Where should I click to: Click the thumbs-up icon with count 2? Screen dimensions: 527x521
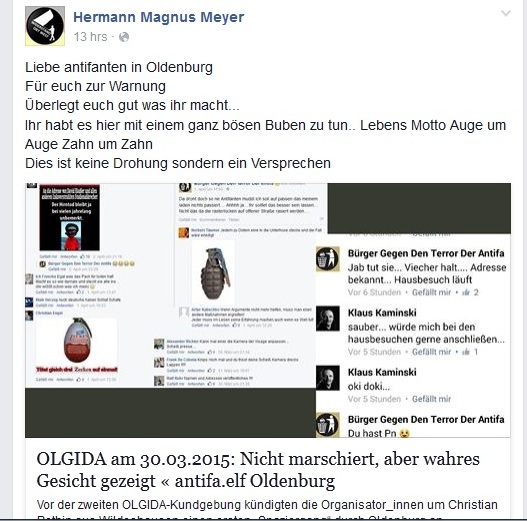pyautogui.click(x=470, y=292)
